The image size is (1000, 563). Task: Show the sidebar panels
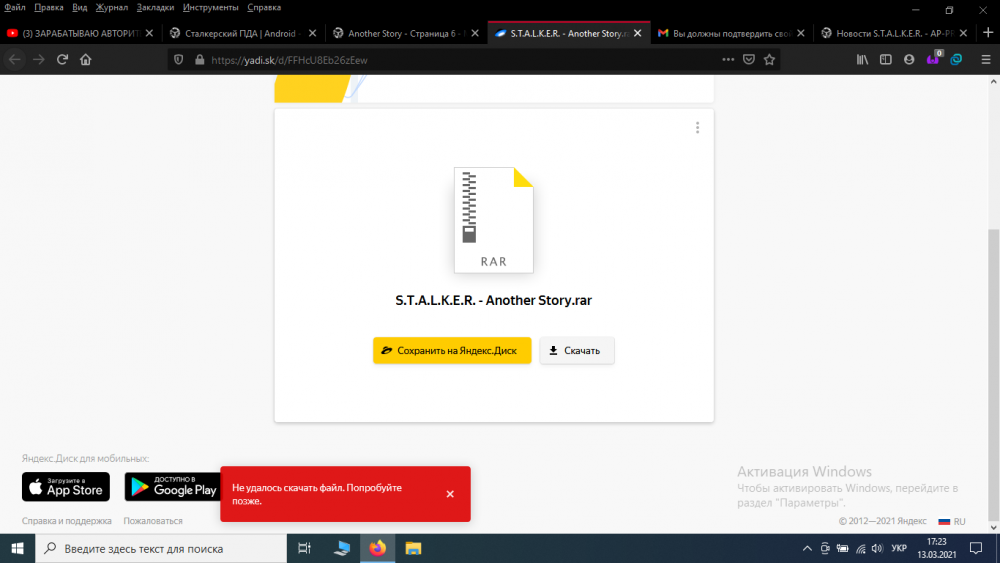[x=886, y=59]
